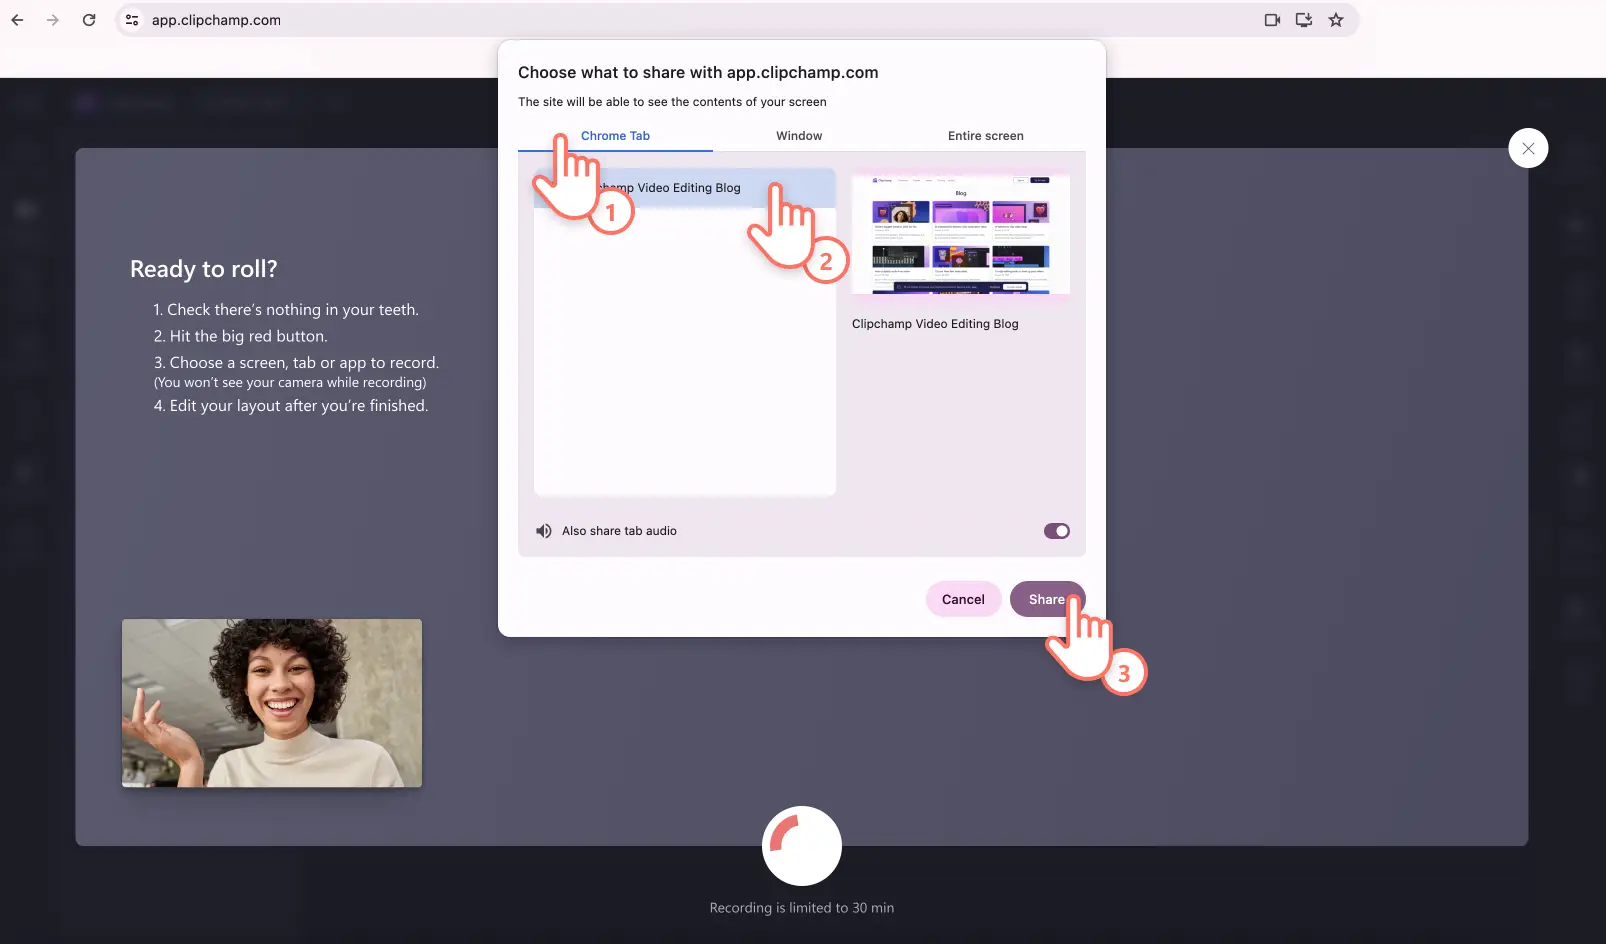Click the Share button

pos(1046,599)
